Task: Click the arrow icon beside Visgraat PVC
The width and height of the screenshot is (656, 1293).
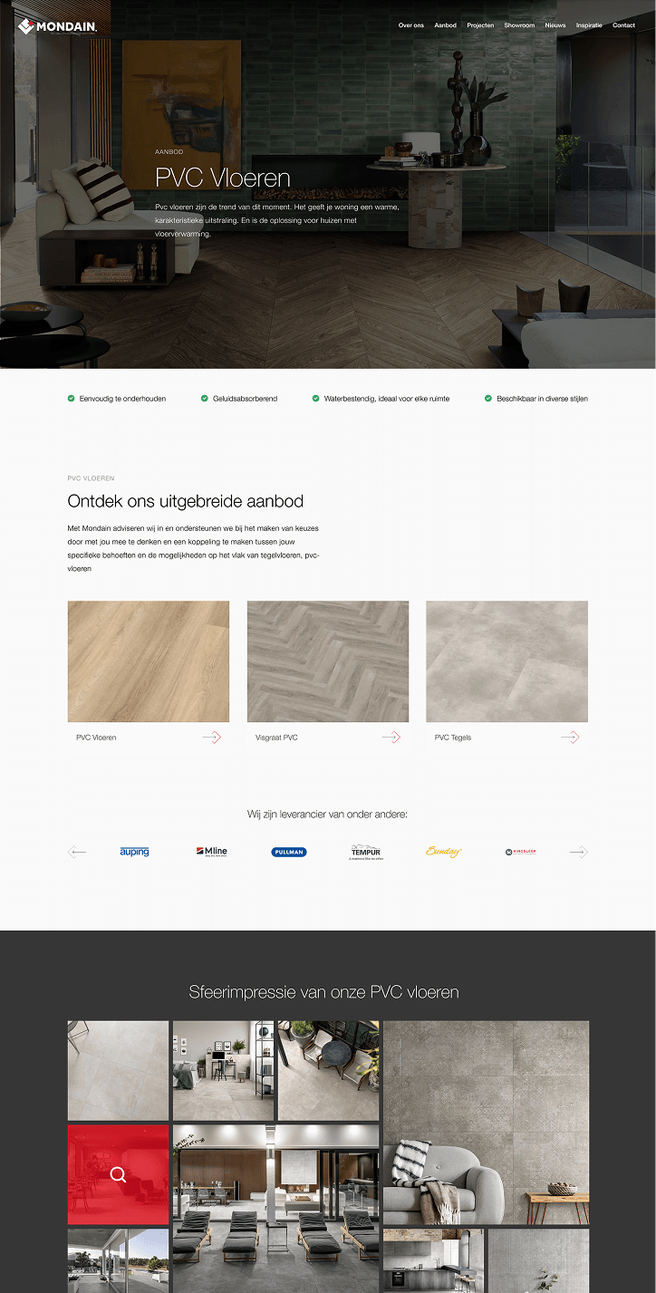Action: point(390,737)
